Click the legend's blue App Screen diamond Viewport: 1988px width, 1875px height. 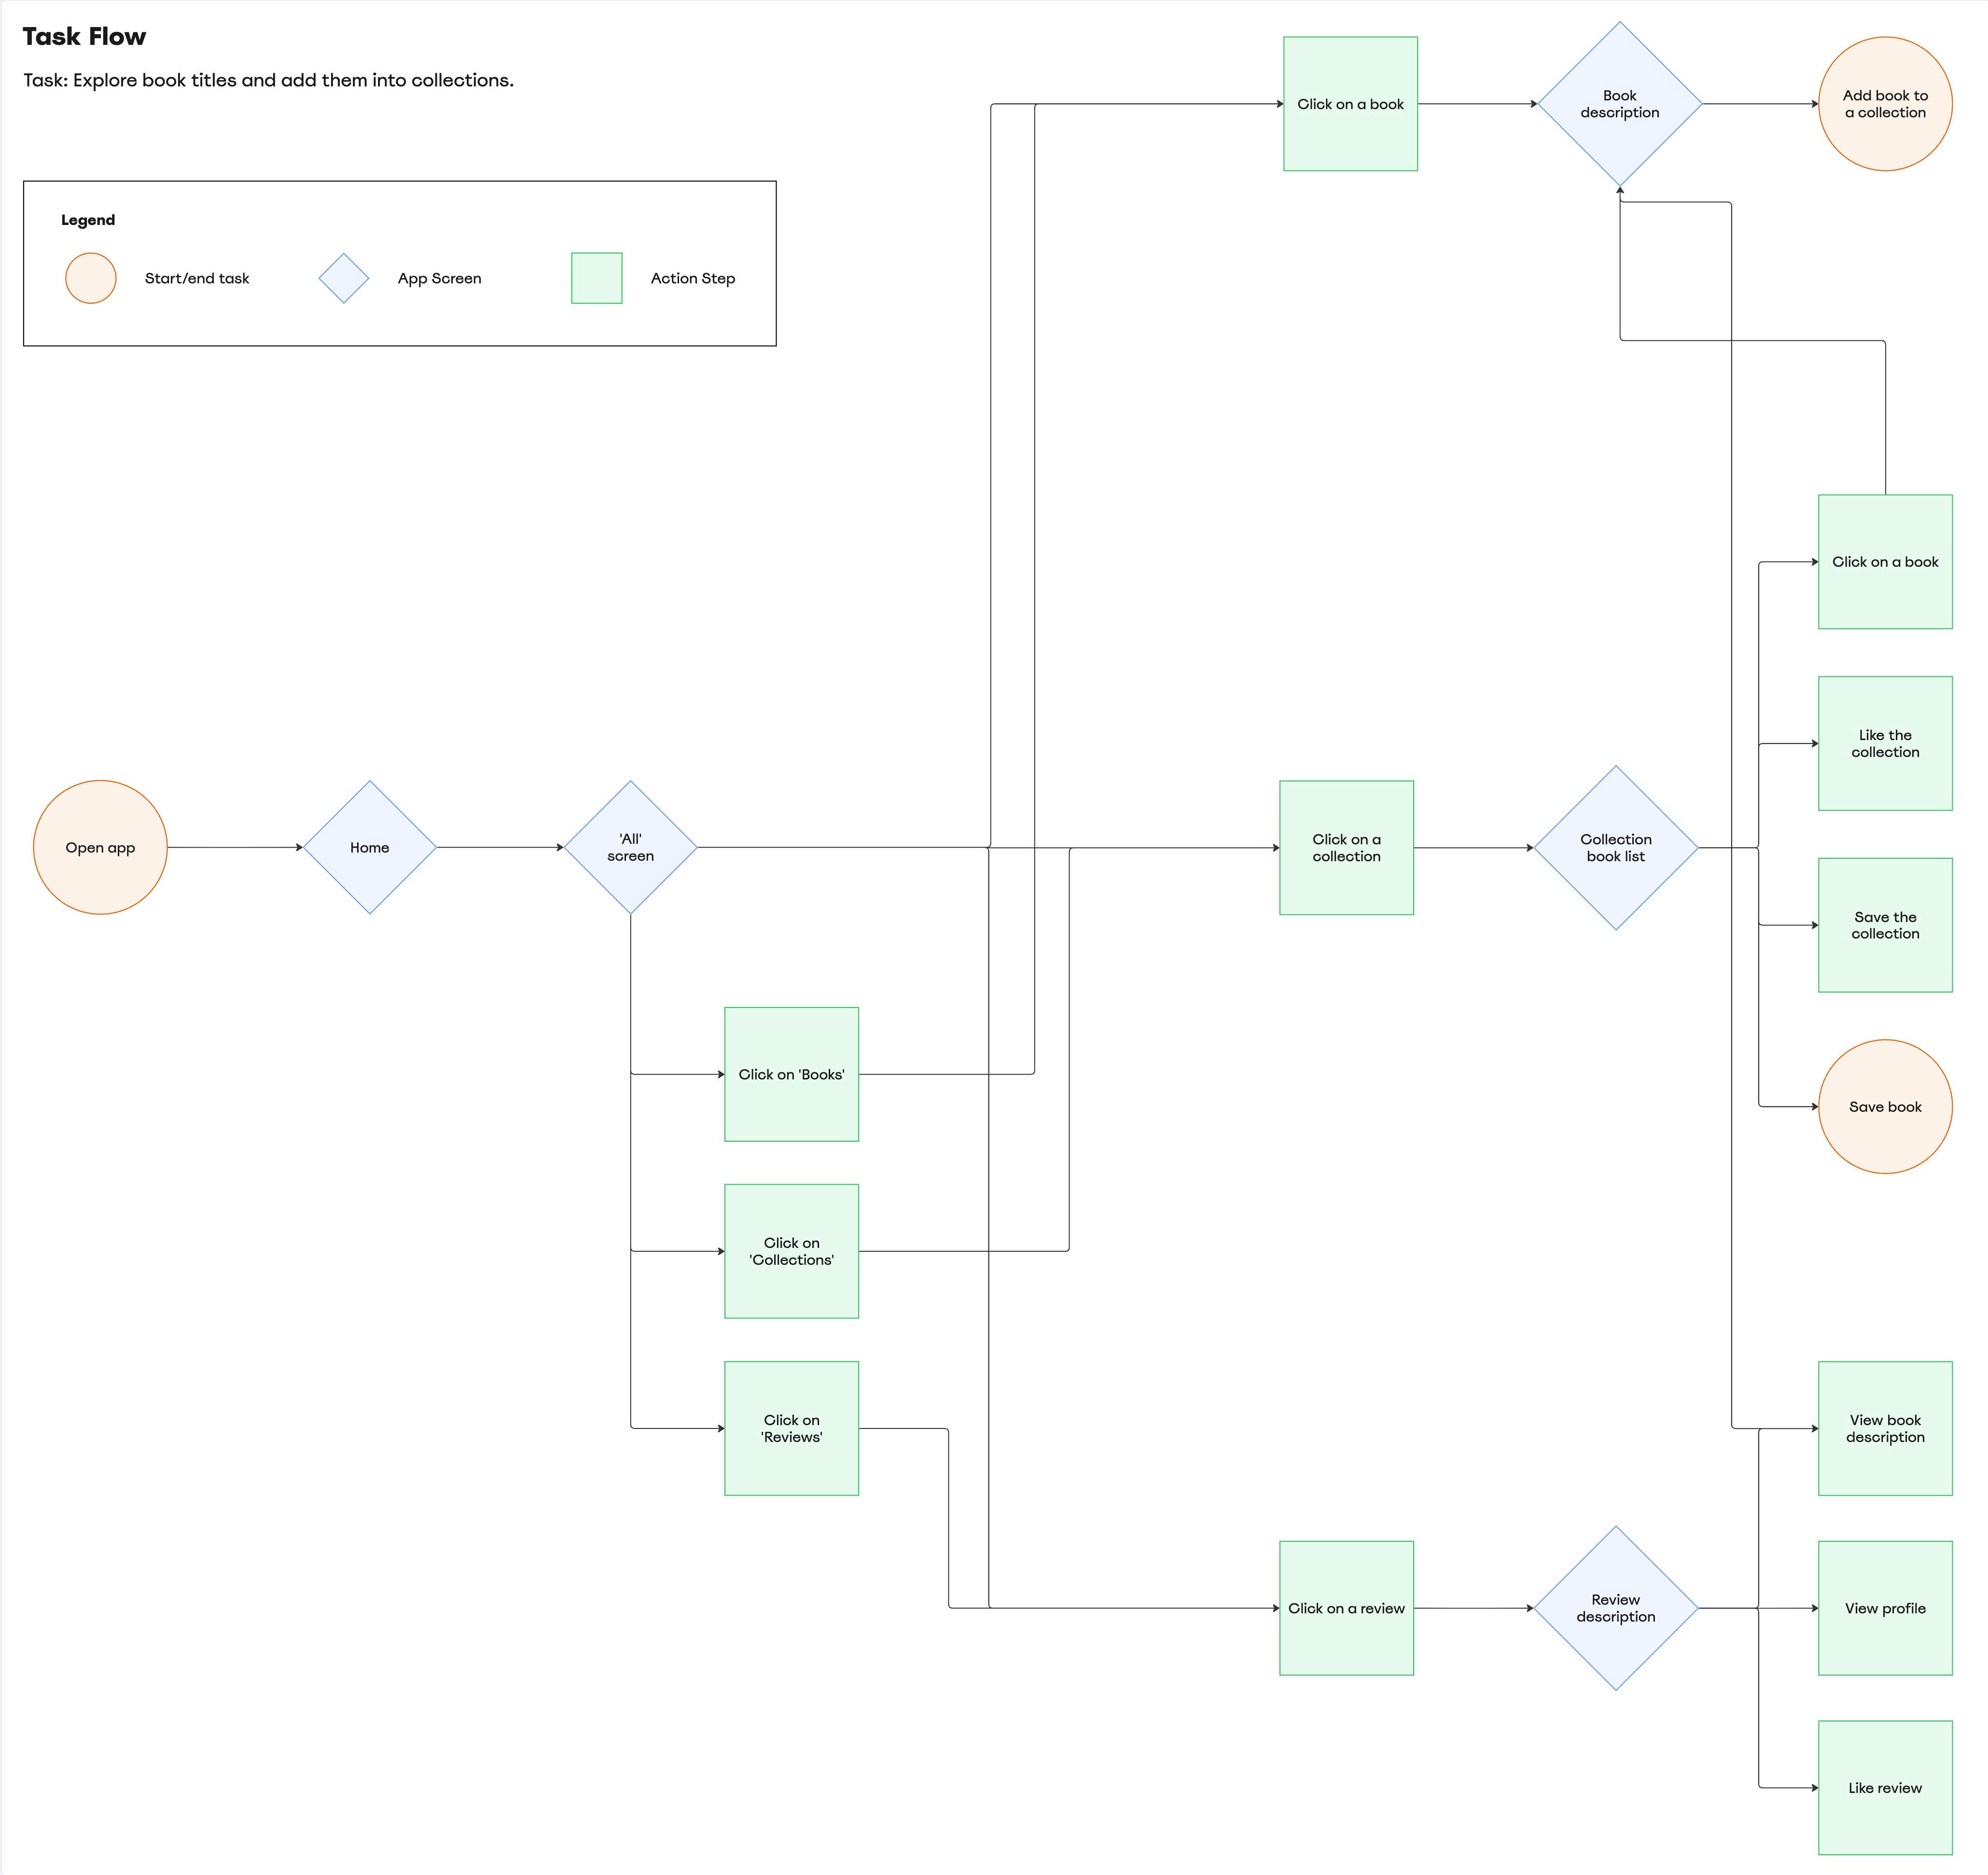click(x=344, y=278)
